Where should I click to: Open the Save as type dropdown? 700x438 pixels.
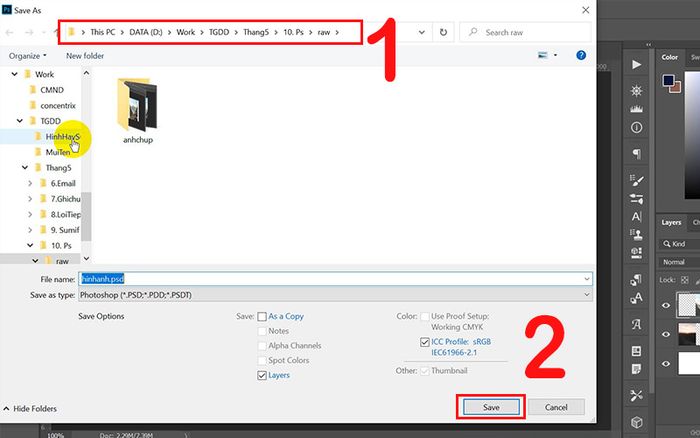click(x=587, y=295)
